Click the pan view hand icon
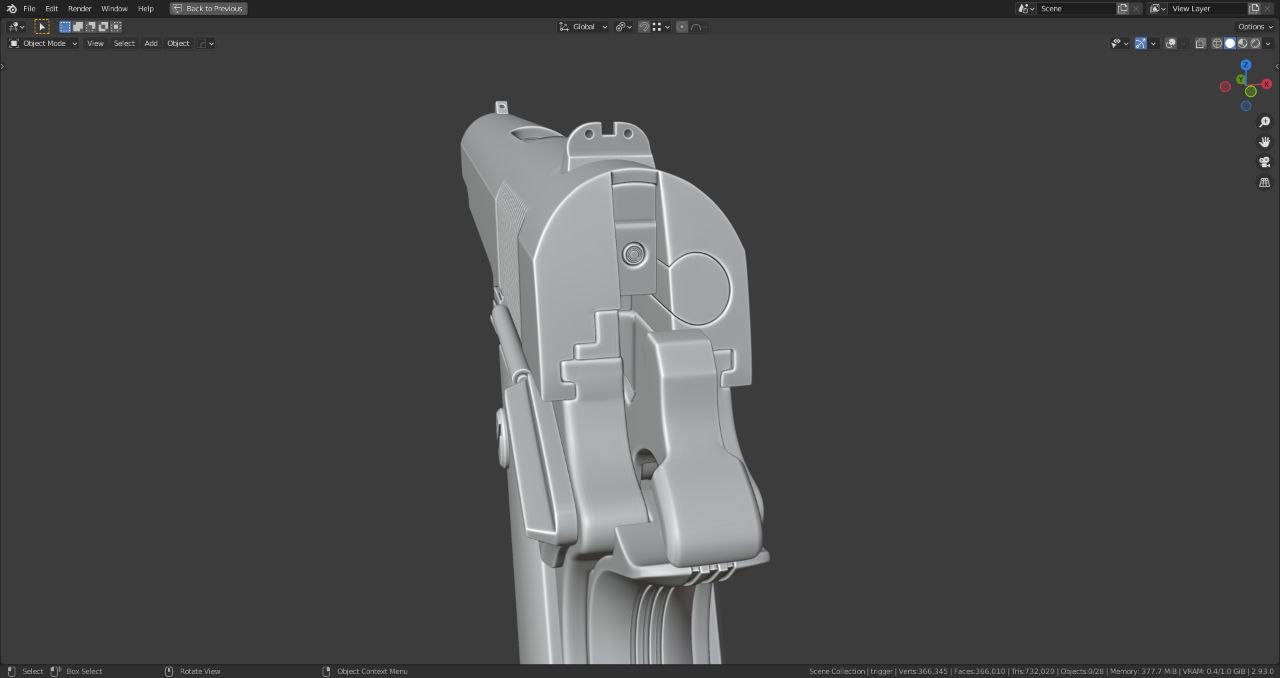Image resolution: width=1280 pixels, height=678 pixels. click(1264, 142)
